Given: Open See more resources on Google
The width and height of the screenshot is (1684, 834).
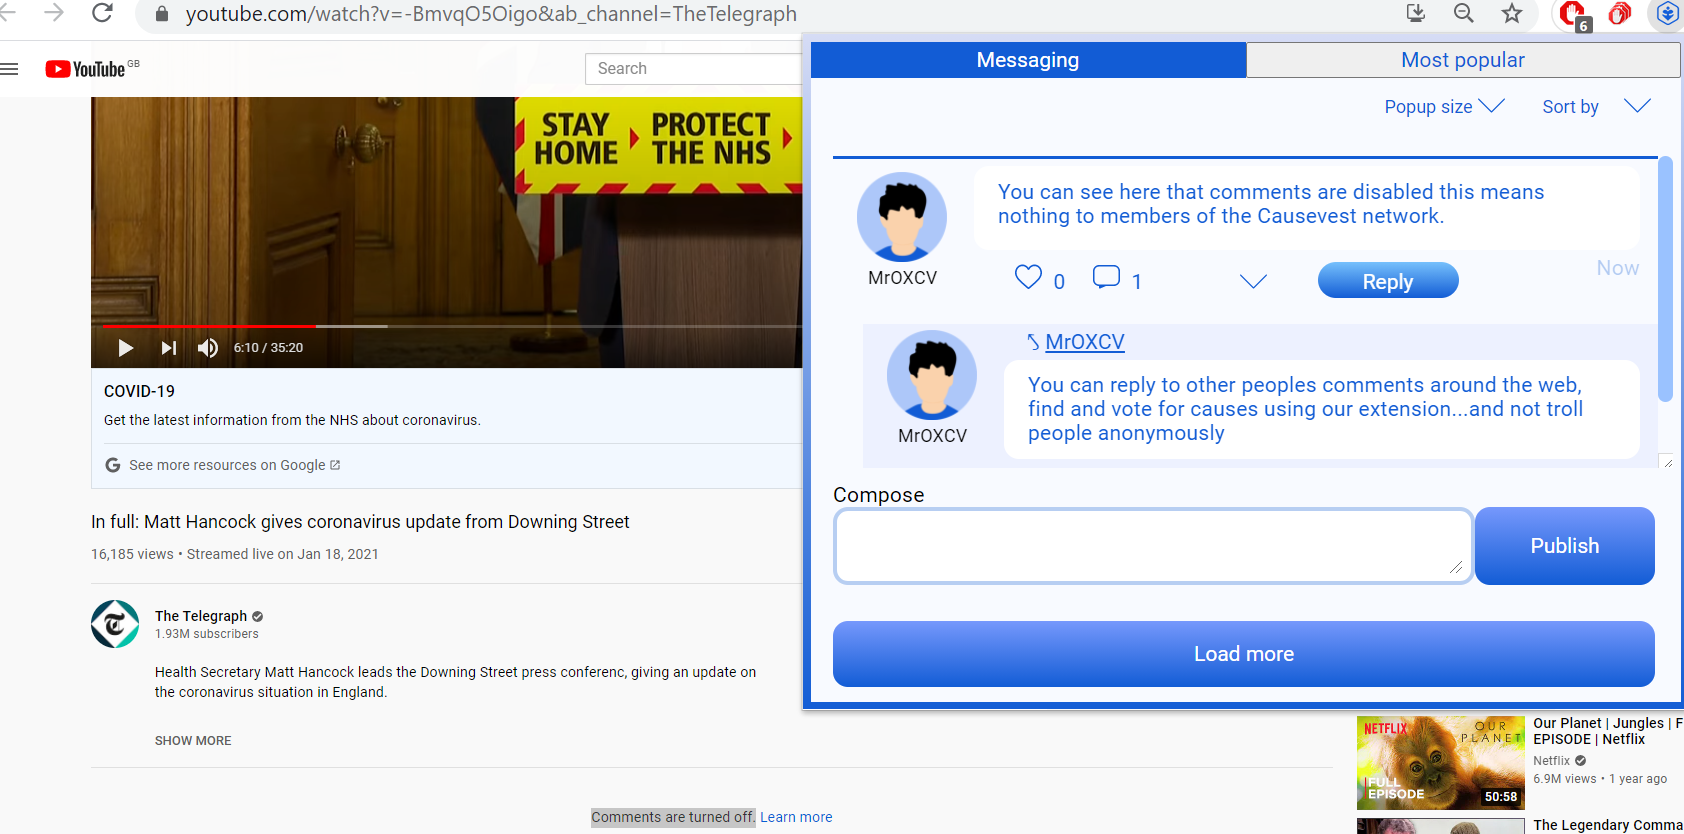Looking at the screenshot, I should pos(234,465).
